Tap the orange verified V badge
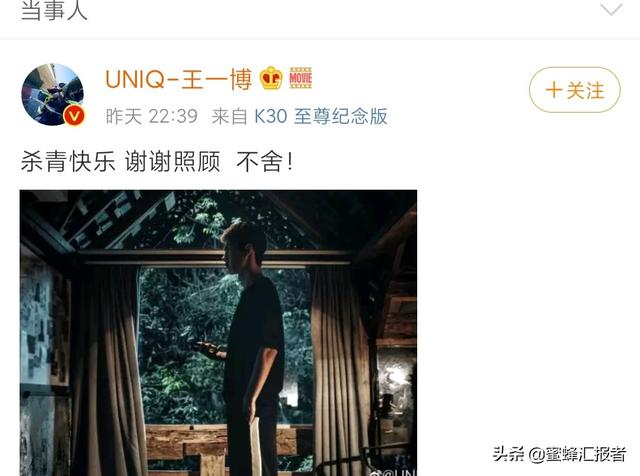The height and width of the screenshot is (476, 640). pos(74,116)
